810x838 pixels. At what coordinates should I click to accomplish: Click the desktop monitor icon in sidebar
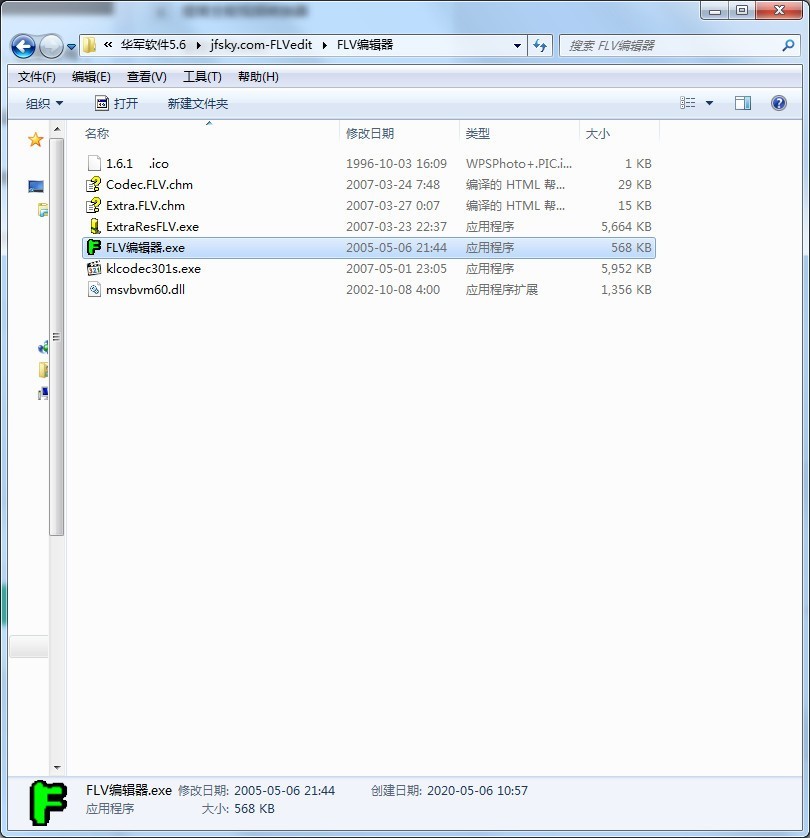[36, 187]
